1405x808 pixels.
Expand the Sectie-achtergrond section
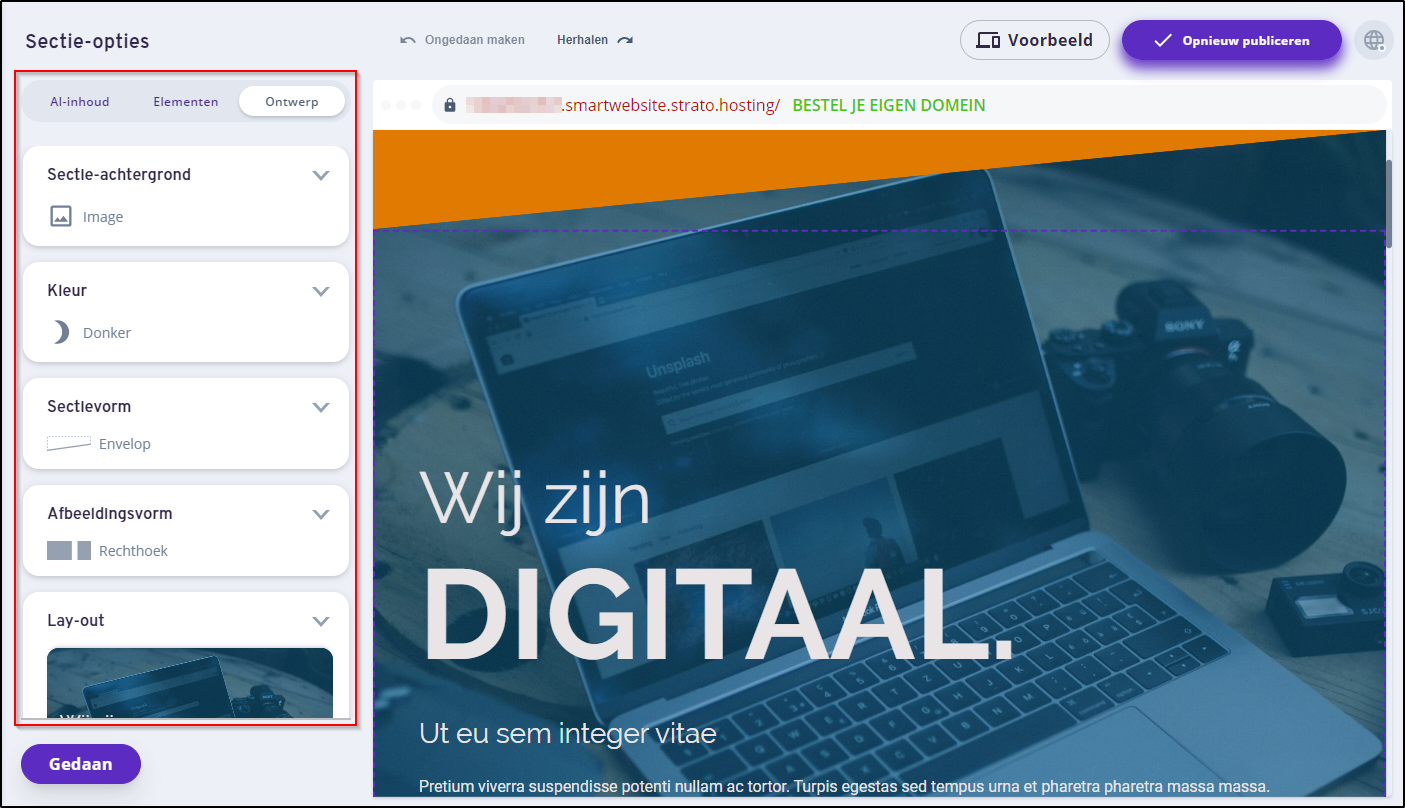pyautogui.click(x=321, y=174)
